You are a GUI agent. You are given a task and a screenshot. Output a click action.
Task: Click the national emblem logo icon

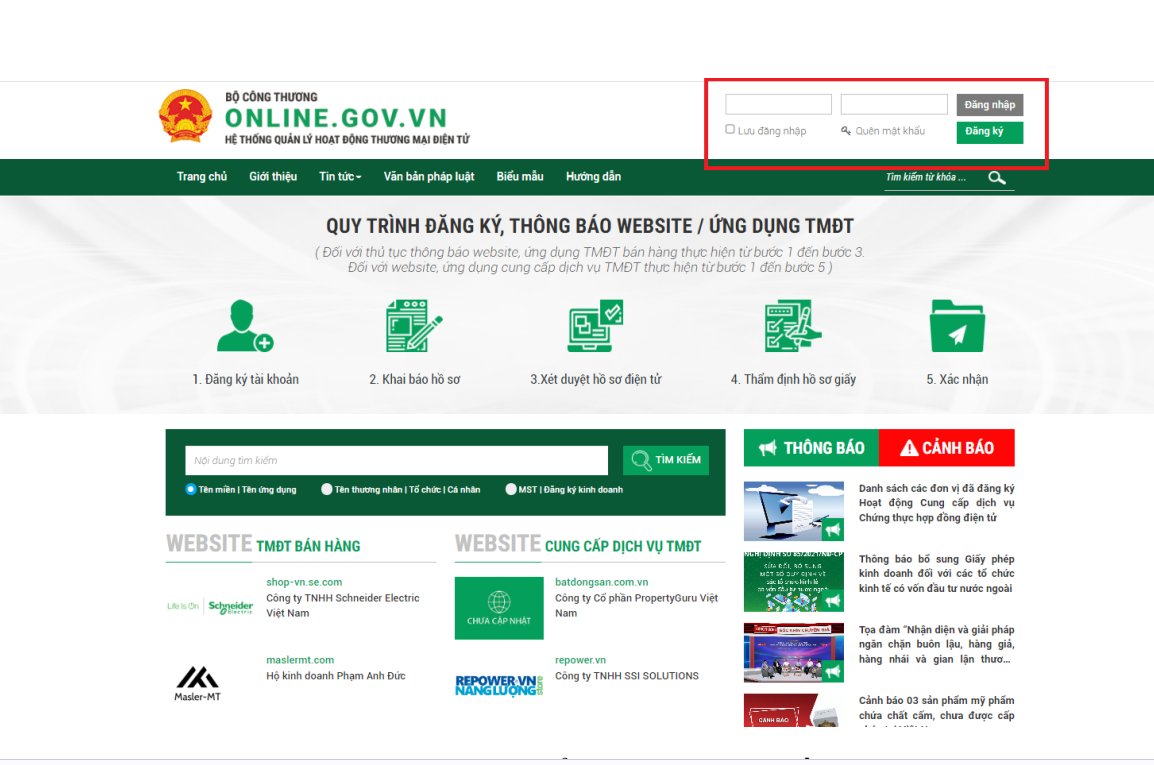185,116
